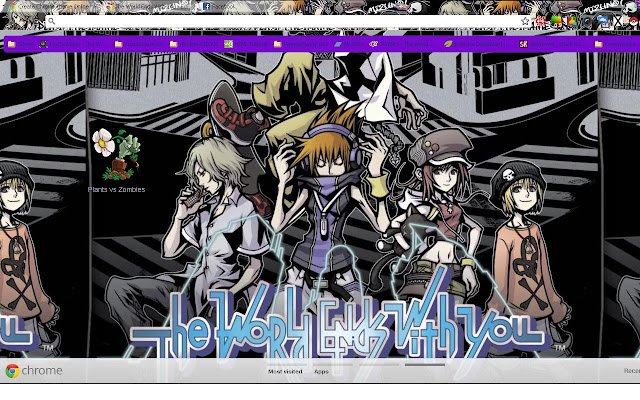The width and height of the screenshot is (640, 400).
Task: Open the pink swirl icon bookmark
Action: (x=400, y=44)
